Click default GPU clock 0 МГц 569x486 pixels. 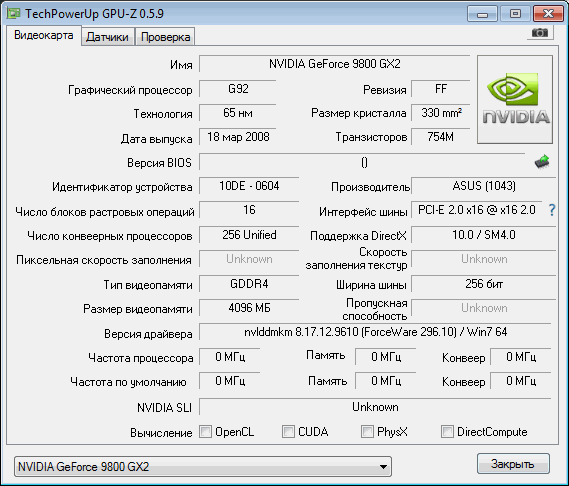click(x=229, y=381)
